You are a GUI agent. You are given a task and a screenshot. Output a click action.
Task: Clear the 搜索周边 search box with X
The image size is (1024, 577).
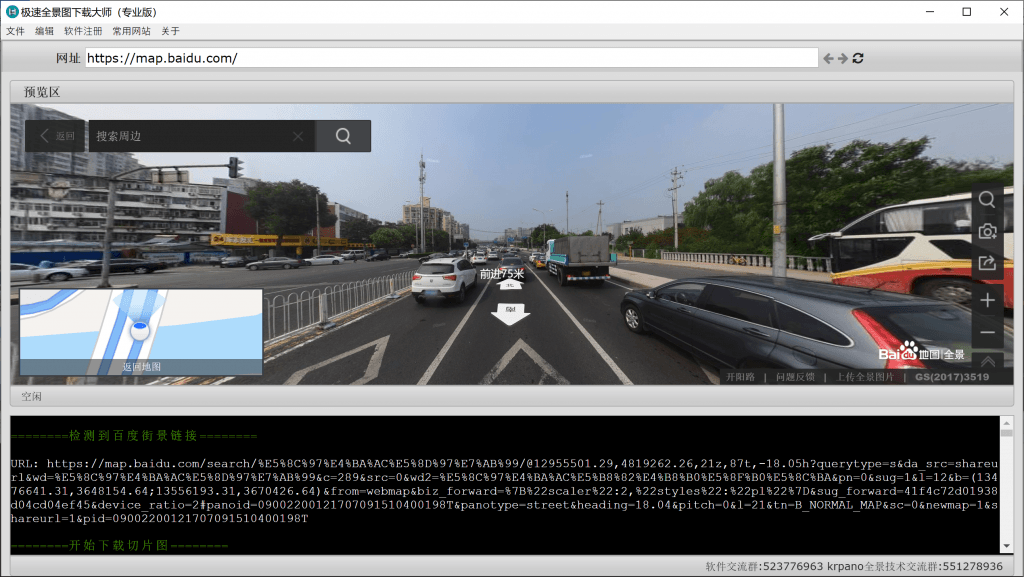click(x=298, y=136)
